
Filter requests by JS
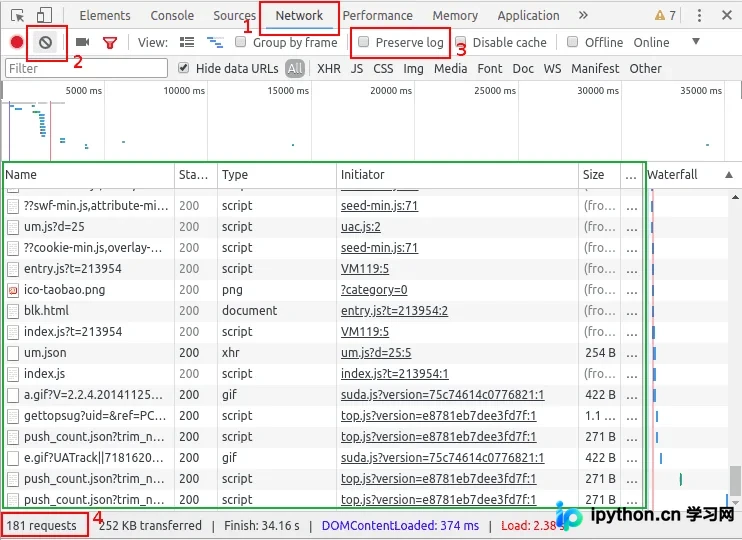click(357, 69)
